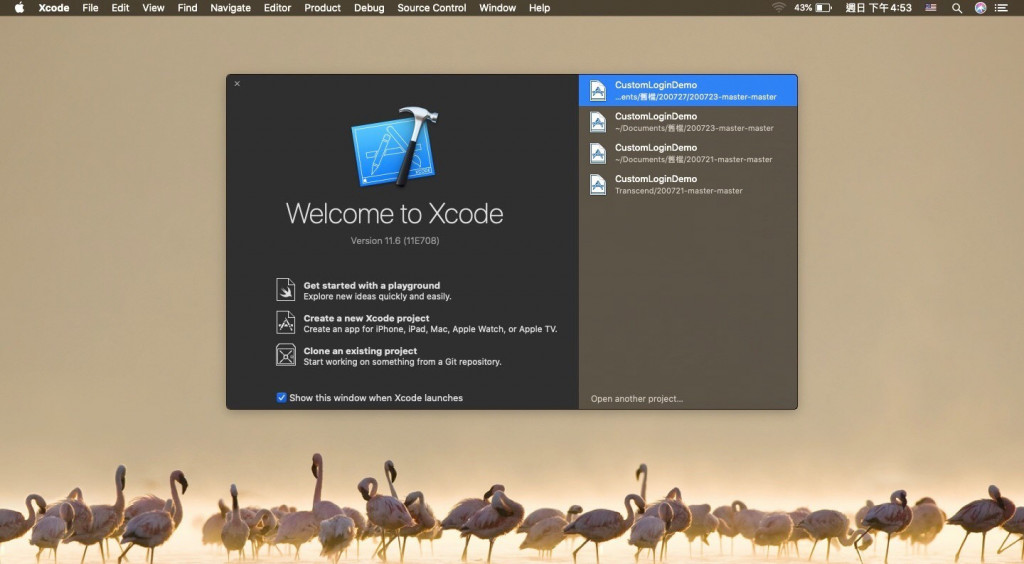Select CustomLoginDemo in 200727/200723-master-master
Screen dimensions: 1024x564
688,91
